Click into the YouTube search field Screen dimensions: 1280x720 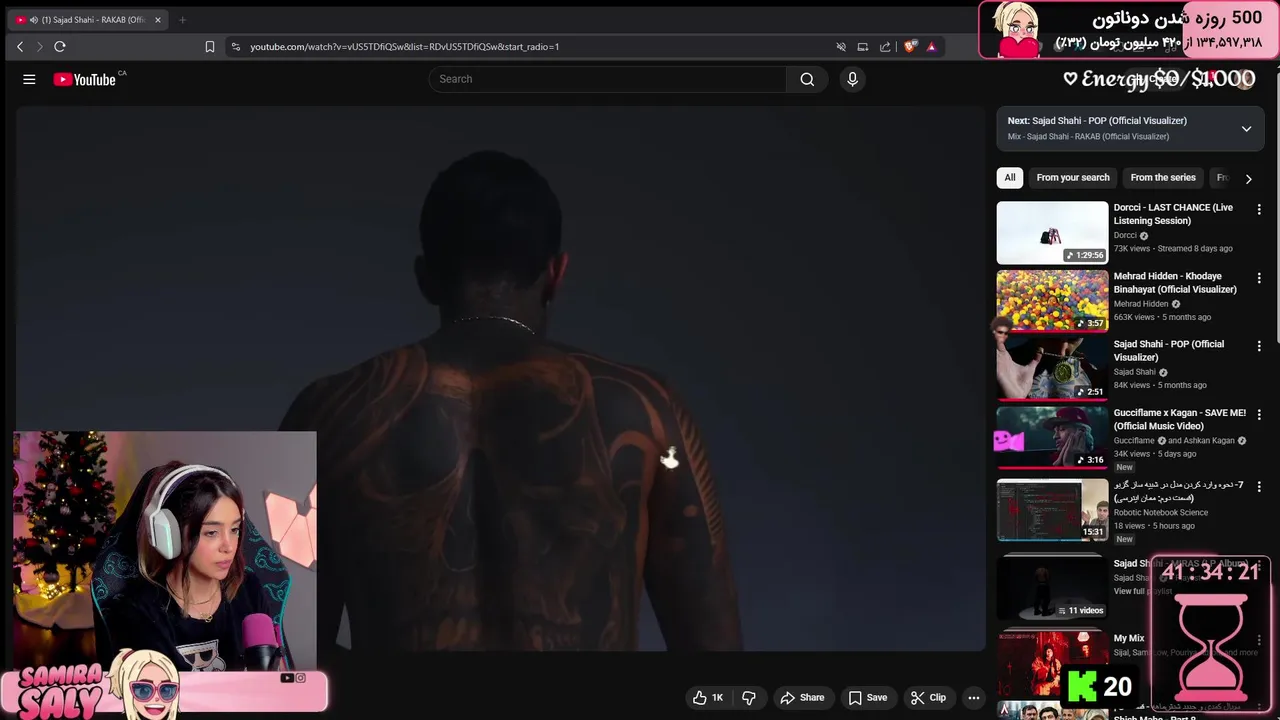607,79
